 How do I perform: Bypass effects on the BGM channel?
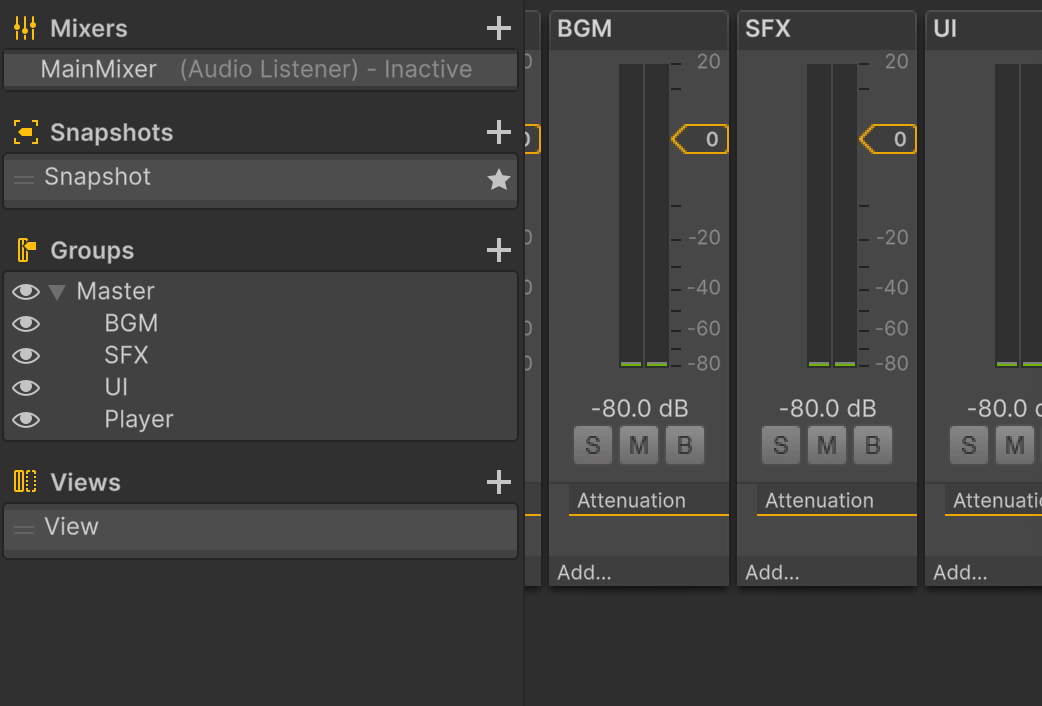(x=684, y=445)
